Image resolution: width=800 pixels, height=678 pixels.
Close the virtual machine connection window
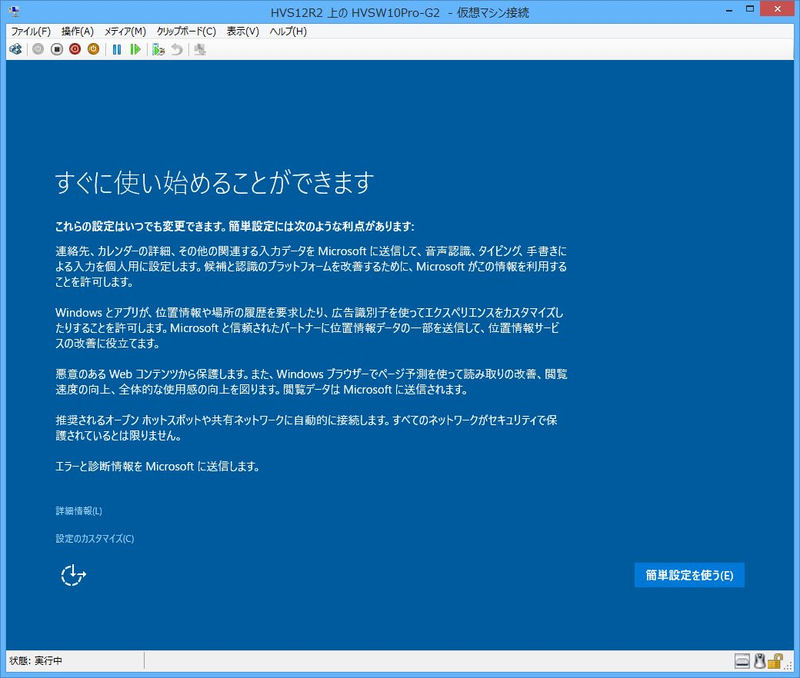point(777,9)
